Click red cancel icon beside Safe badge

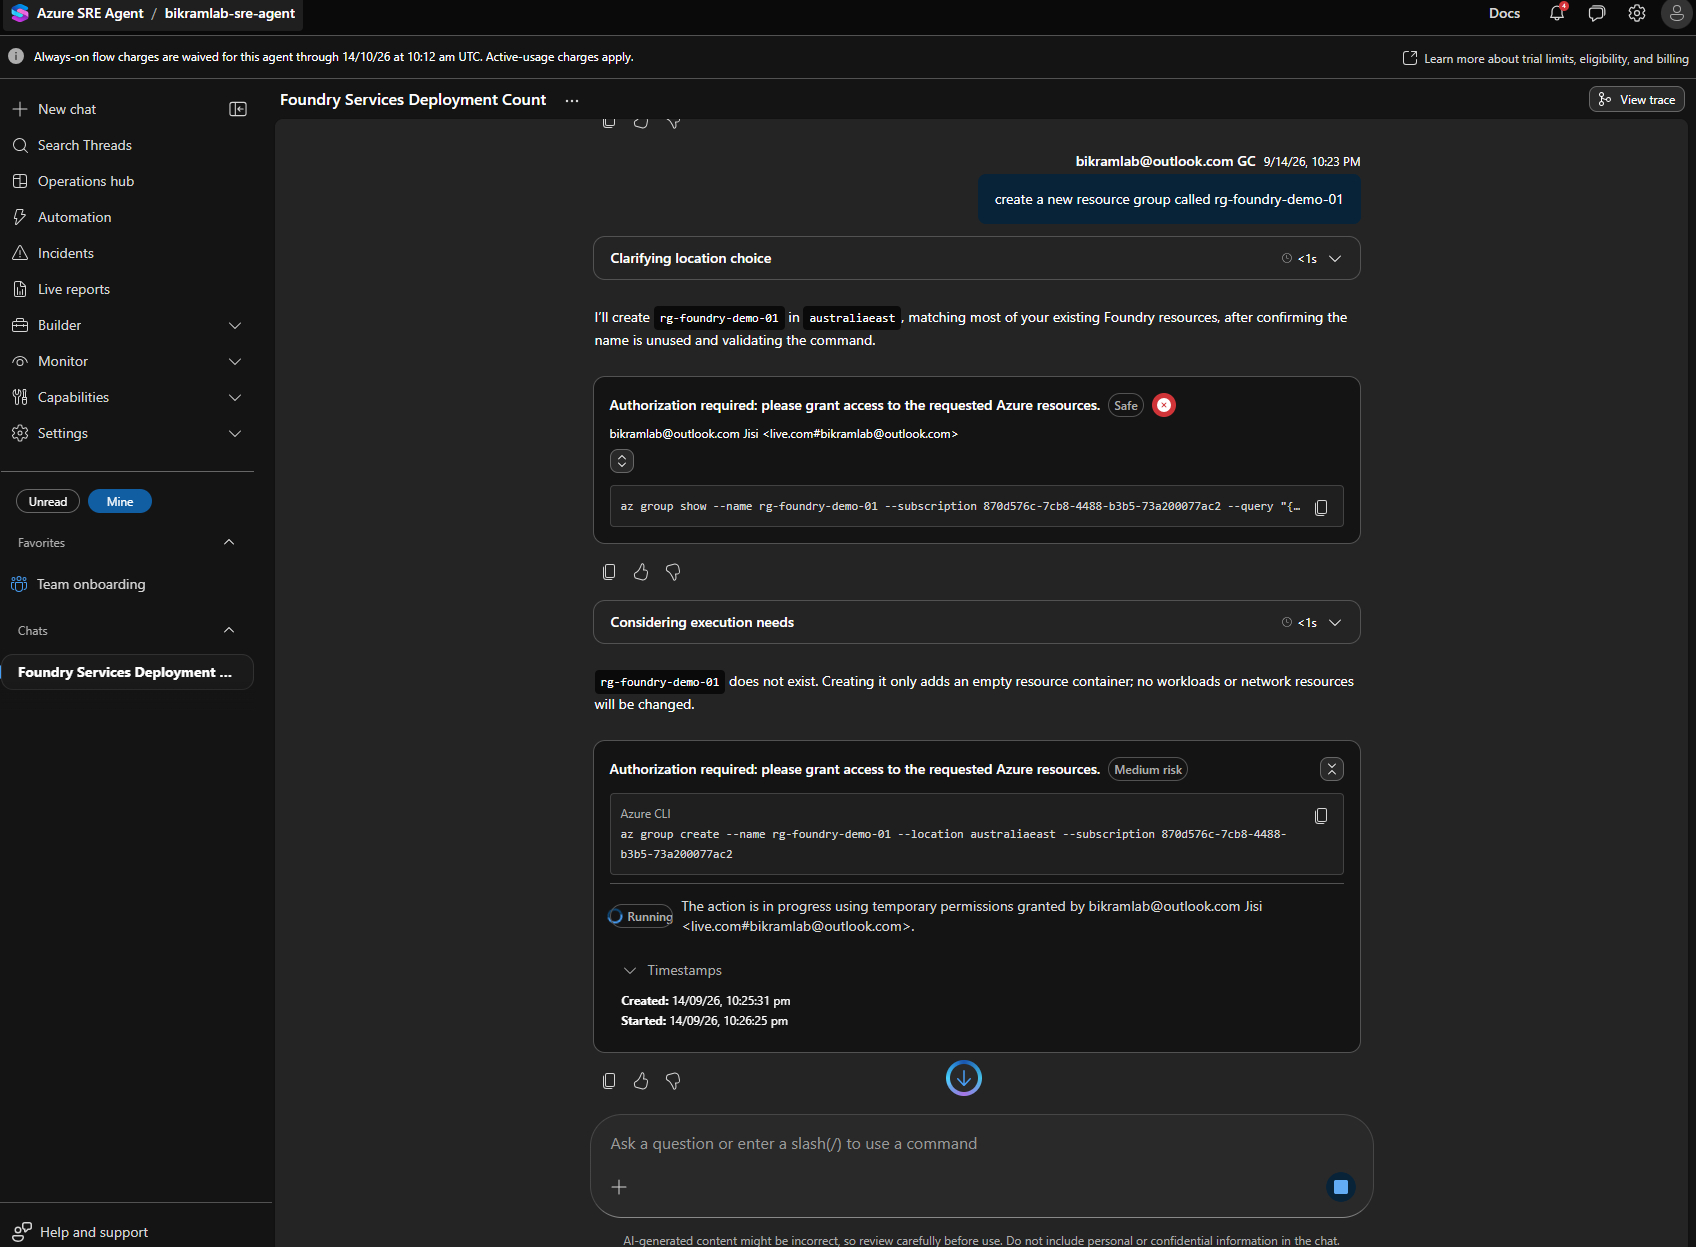click(x=1164, y=405)
